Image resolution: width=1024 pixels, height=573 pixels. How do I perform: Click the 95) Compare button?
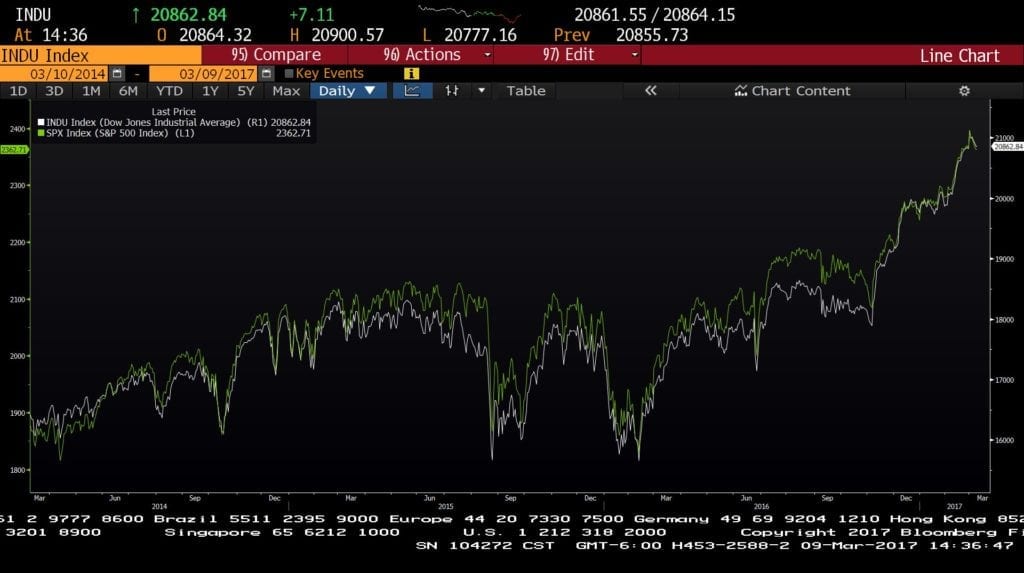(x=276, y=55)
